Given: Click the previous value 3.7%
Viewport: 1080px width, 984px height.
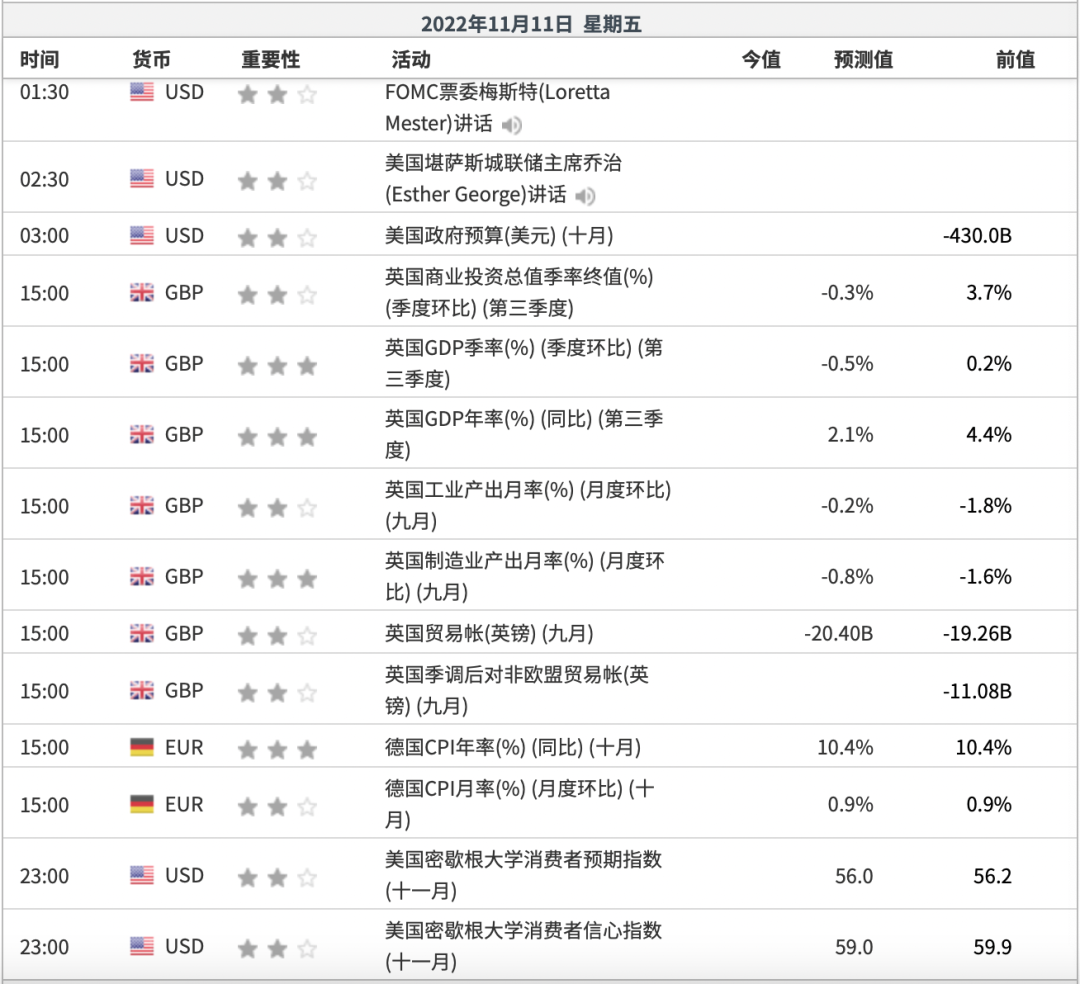Looking at the screenshot, I should click(x=989, y=293).
